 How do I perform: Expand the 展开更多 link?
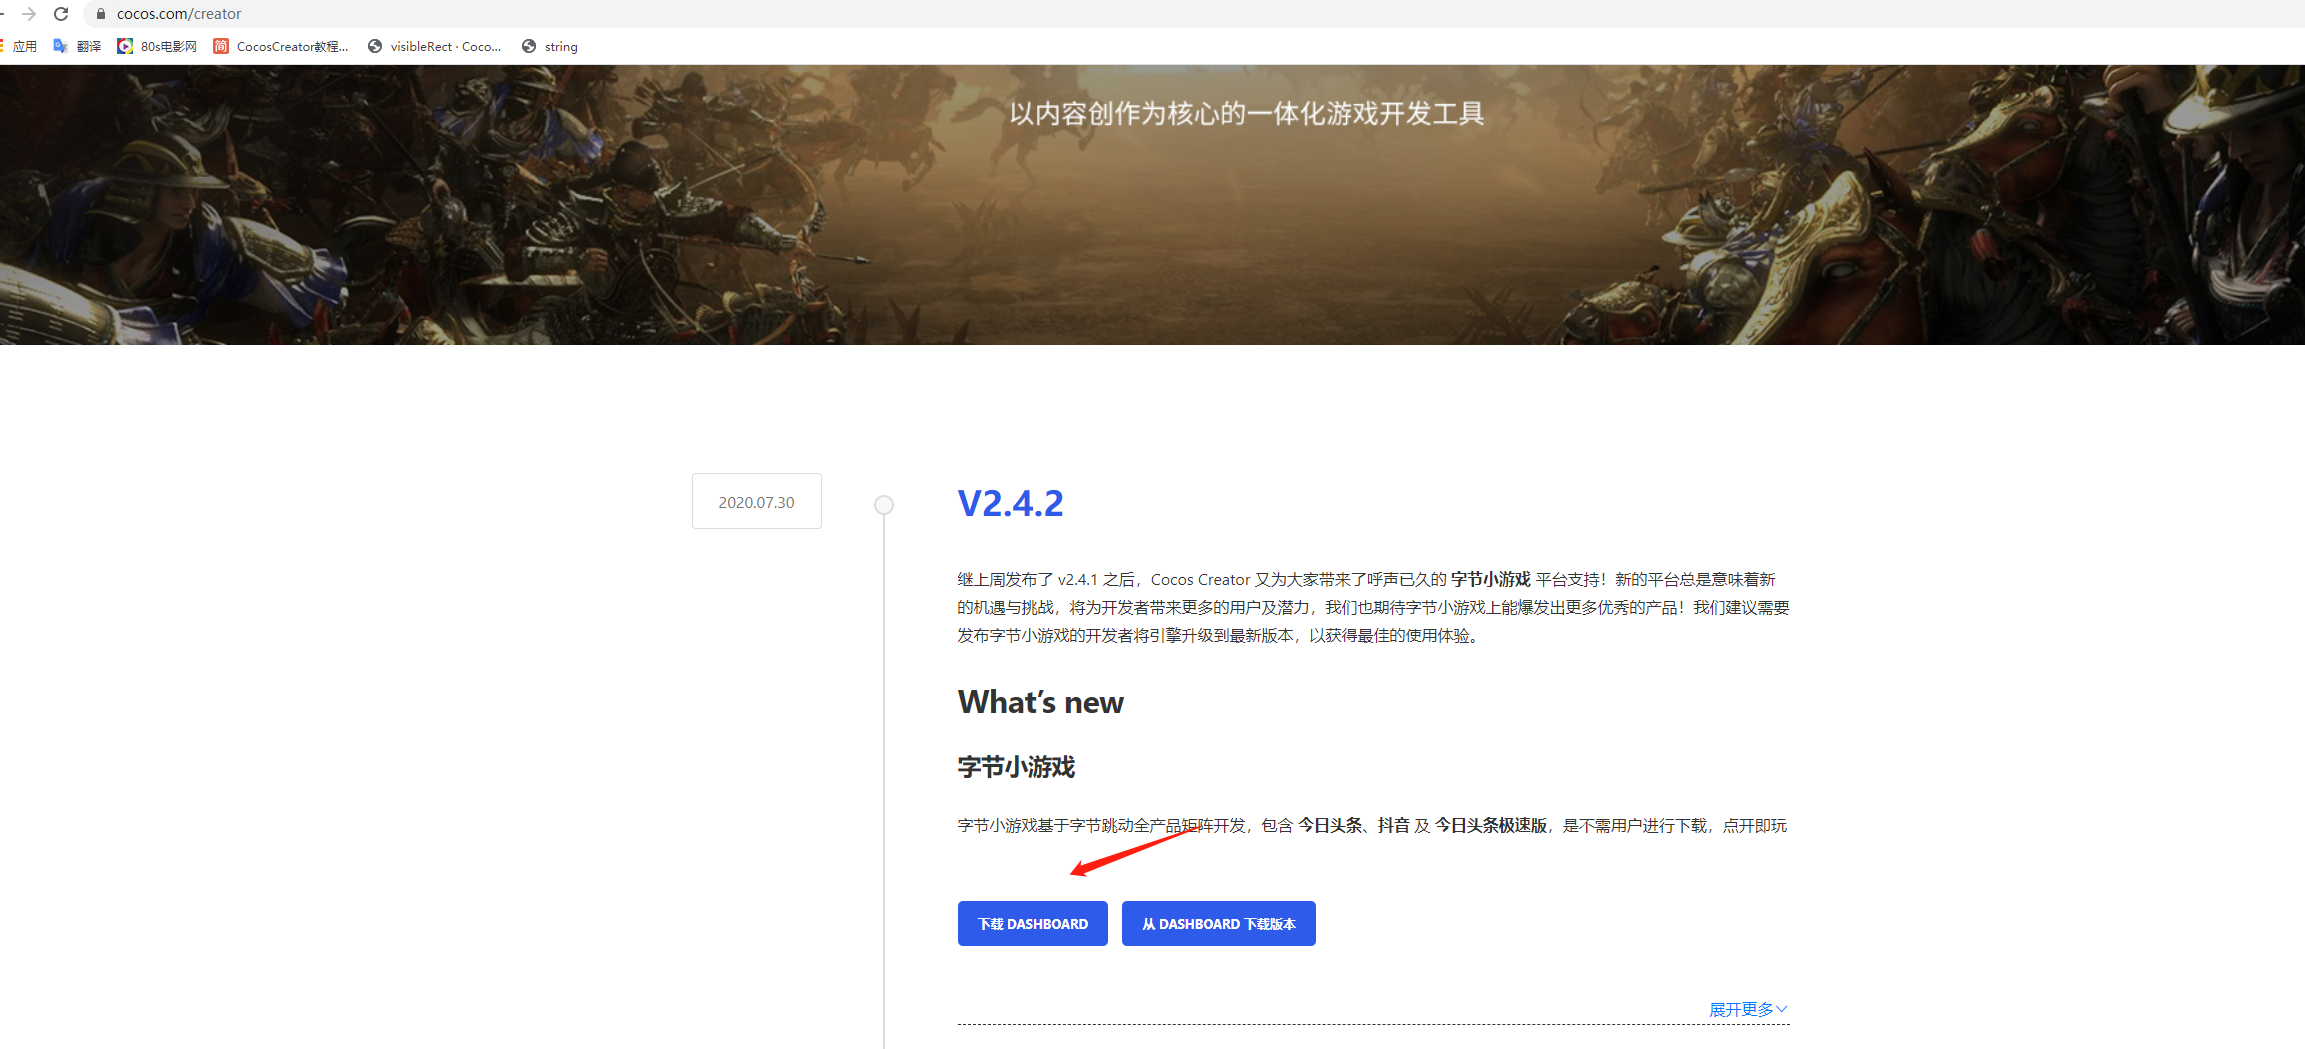[x=1748, y=1009]
